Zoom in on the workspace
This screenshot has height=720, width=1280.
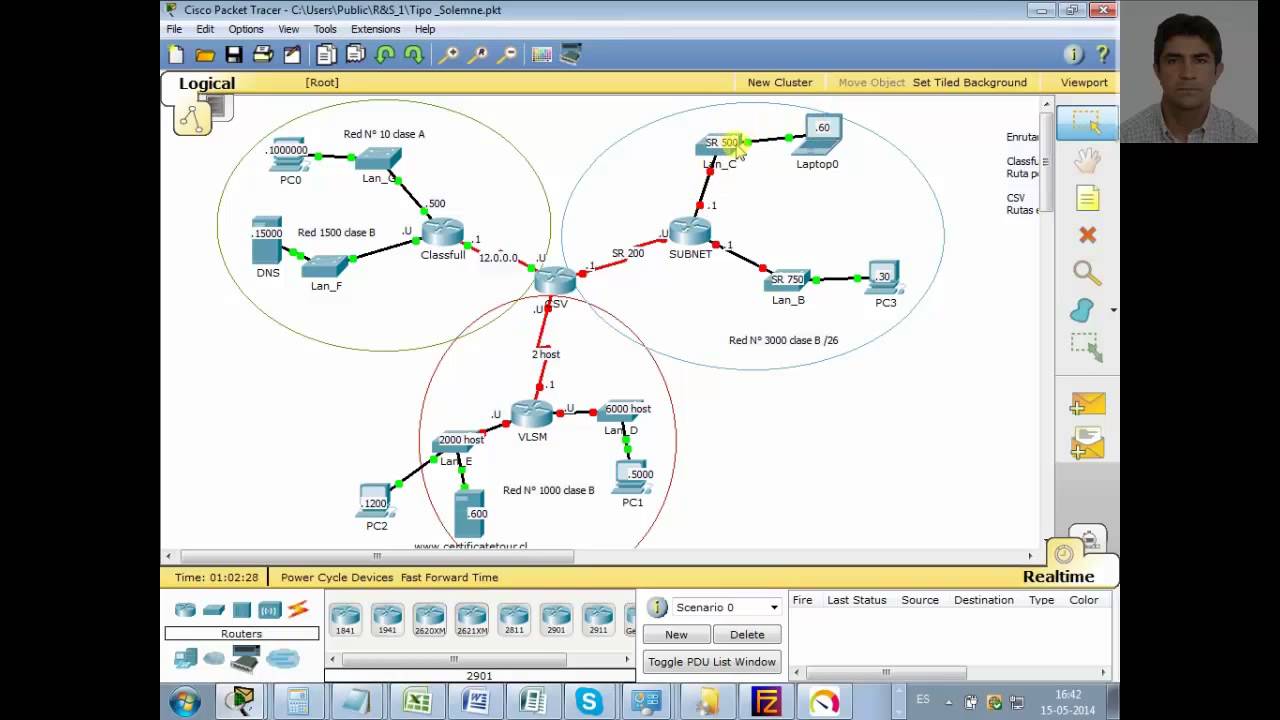449,55
